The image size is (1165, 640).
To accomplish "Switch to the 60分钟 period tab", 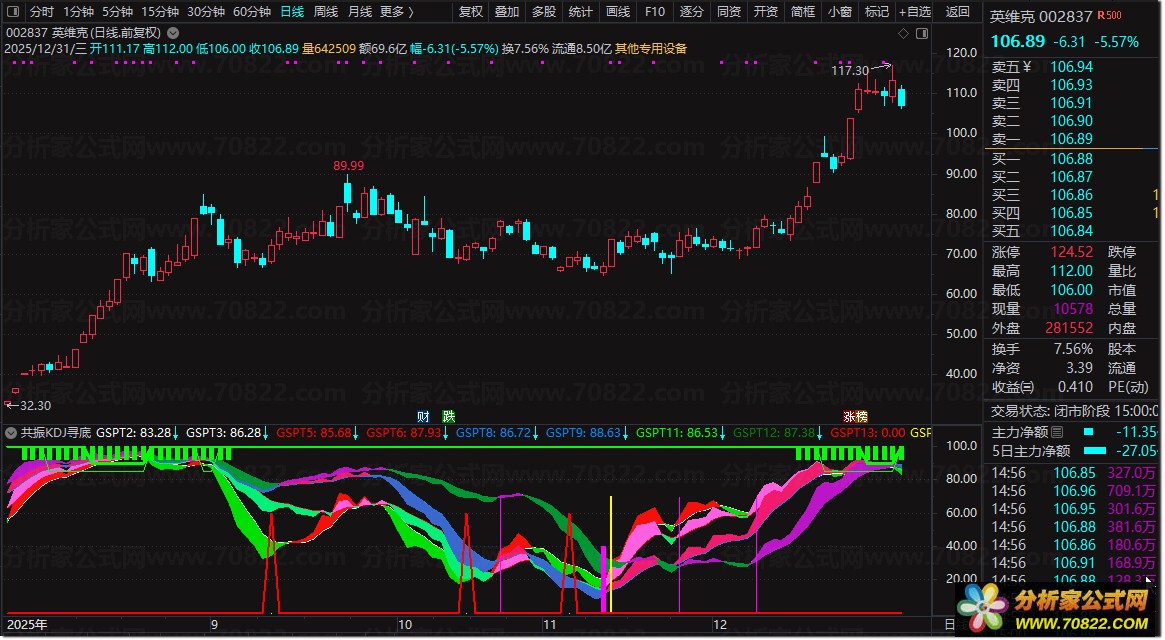I will pyautogui.click(x=252, y=11).
